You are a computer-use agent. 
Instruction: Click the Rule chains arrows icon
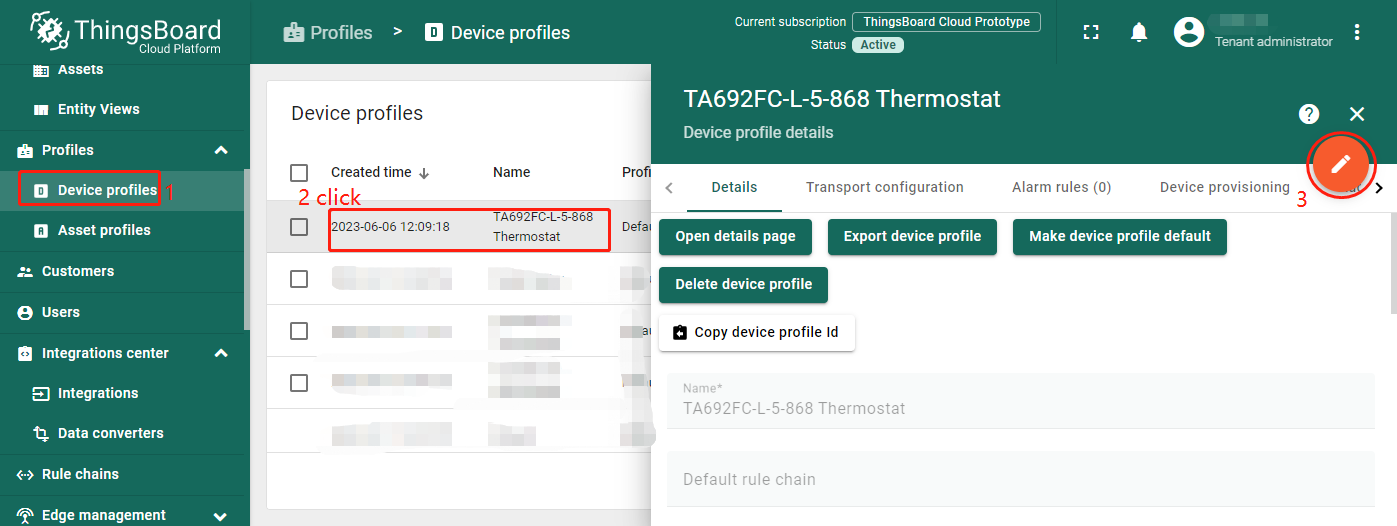(x=25, y=474)
